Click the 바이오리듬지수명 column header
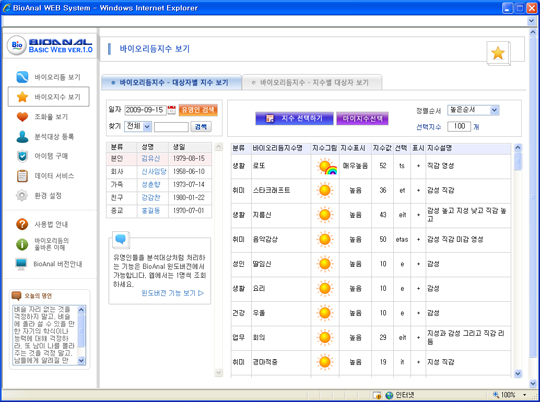The height and width of the screenshot is (402, 540). 281,148
